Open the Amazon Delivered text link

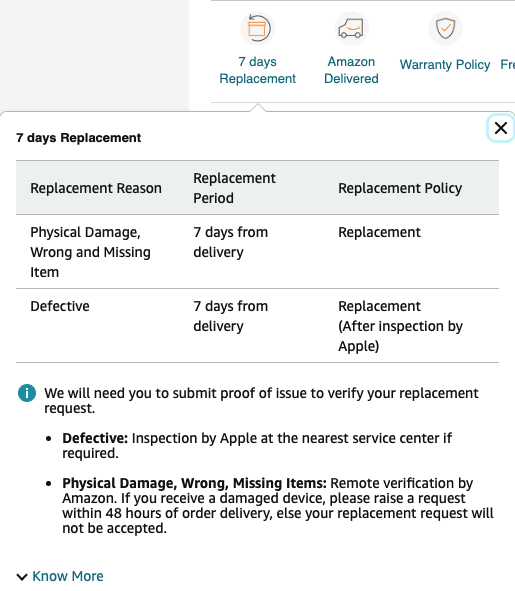[351, 70]
